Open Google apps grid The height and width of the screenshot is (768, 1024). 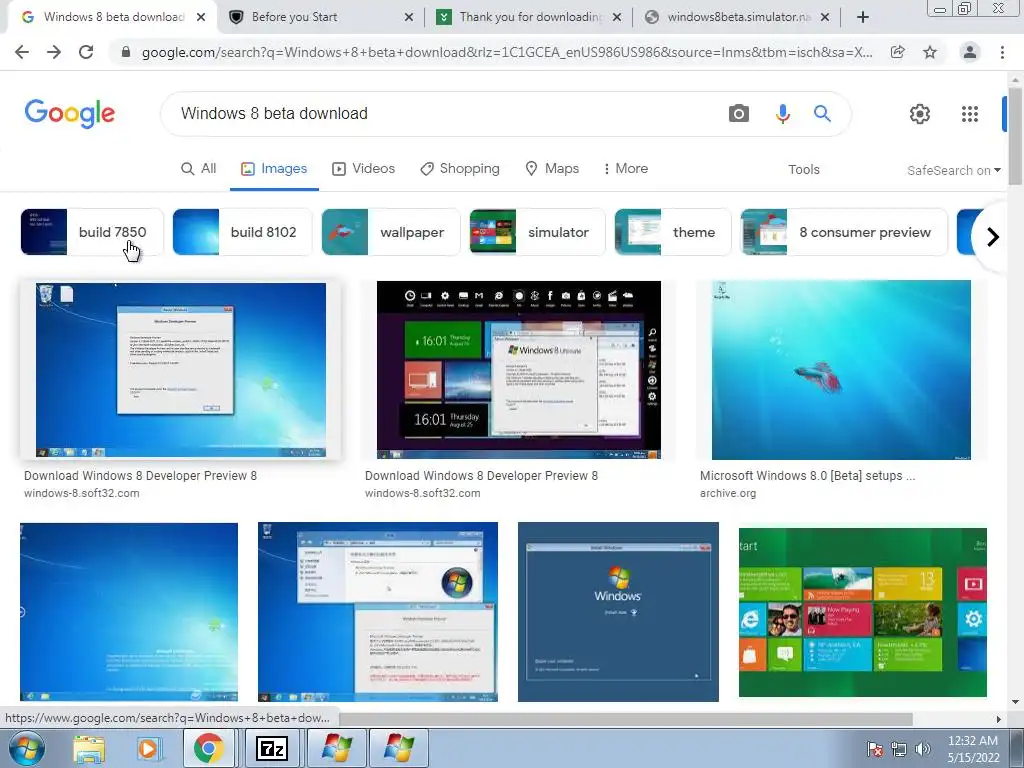[970, 114]
